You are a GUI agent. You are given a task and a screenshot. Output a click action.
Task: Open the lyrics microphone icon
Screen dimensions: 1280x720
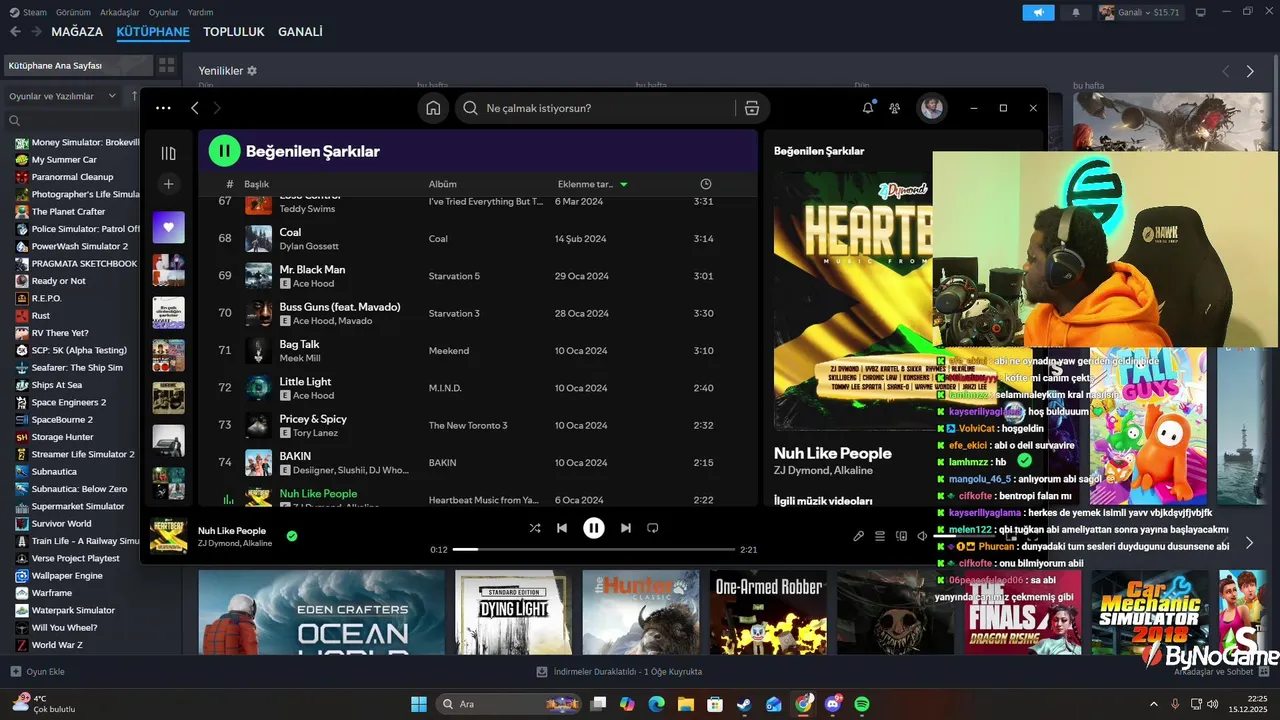click(858, 536)
